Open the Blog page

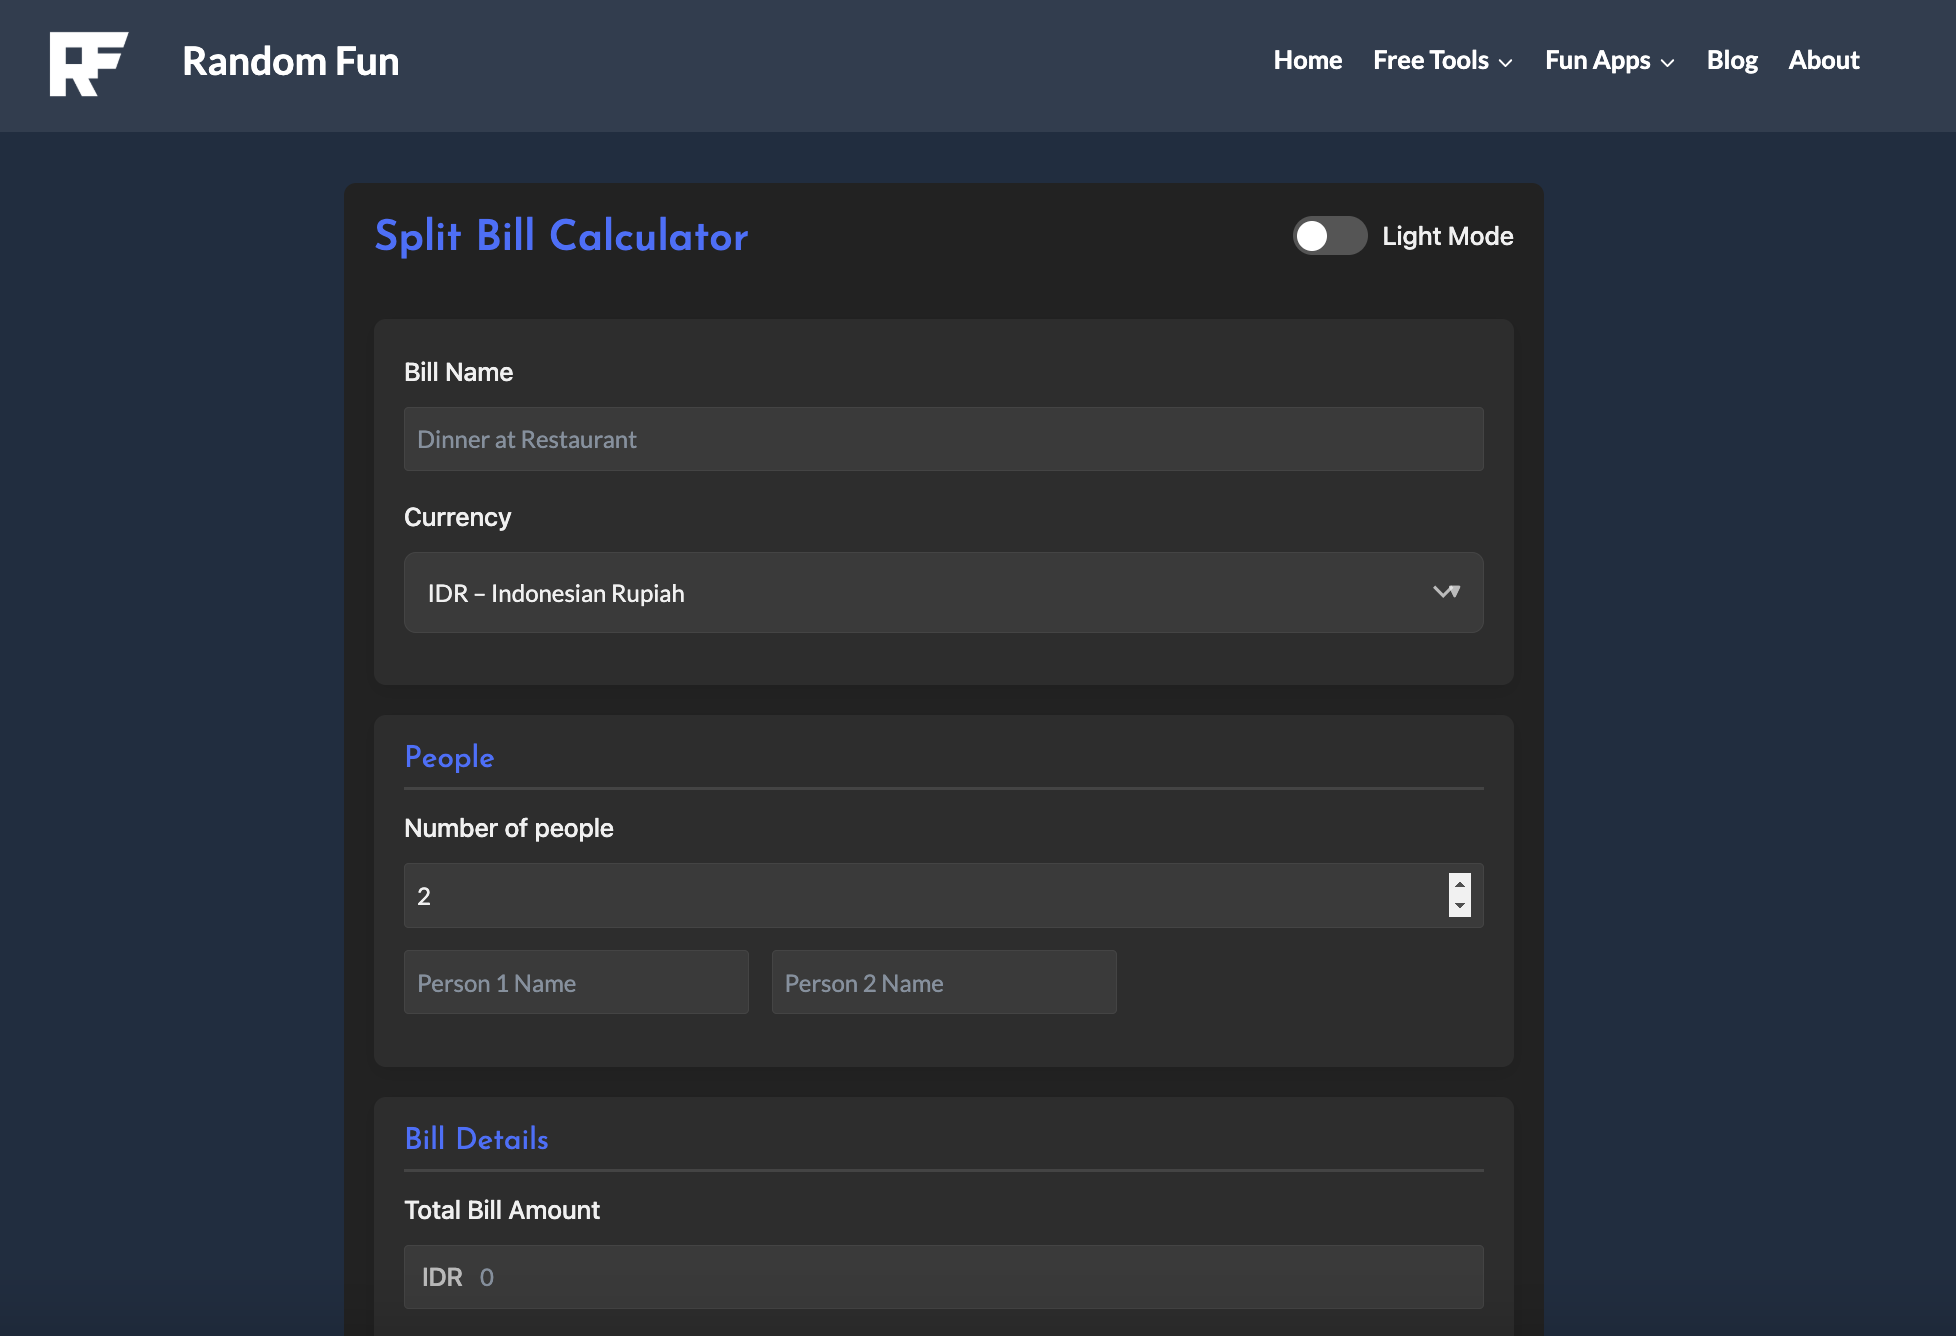pyautogui.click(x=1732, y=60)
